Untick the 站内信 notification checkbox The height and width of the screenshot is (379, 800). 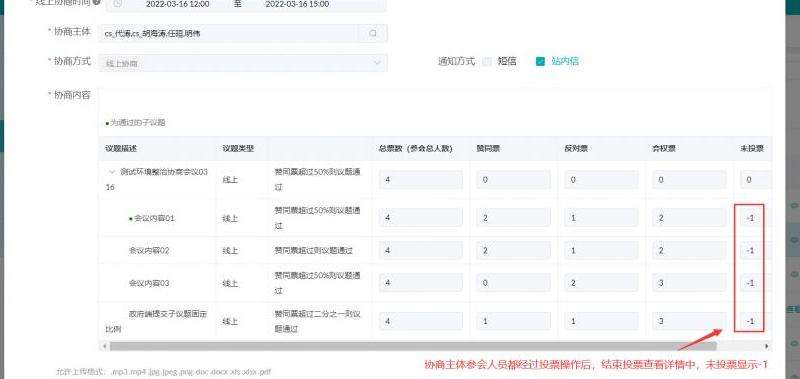point(540,62)
